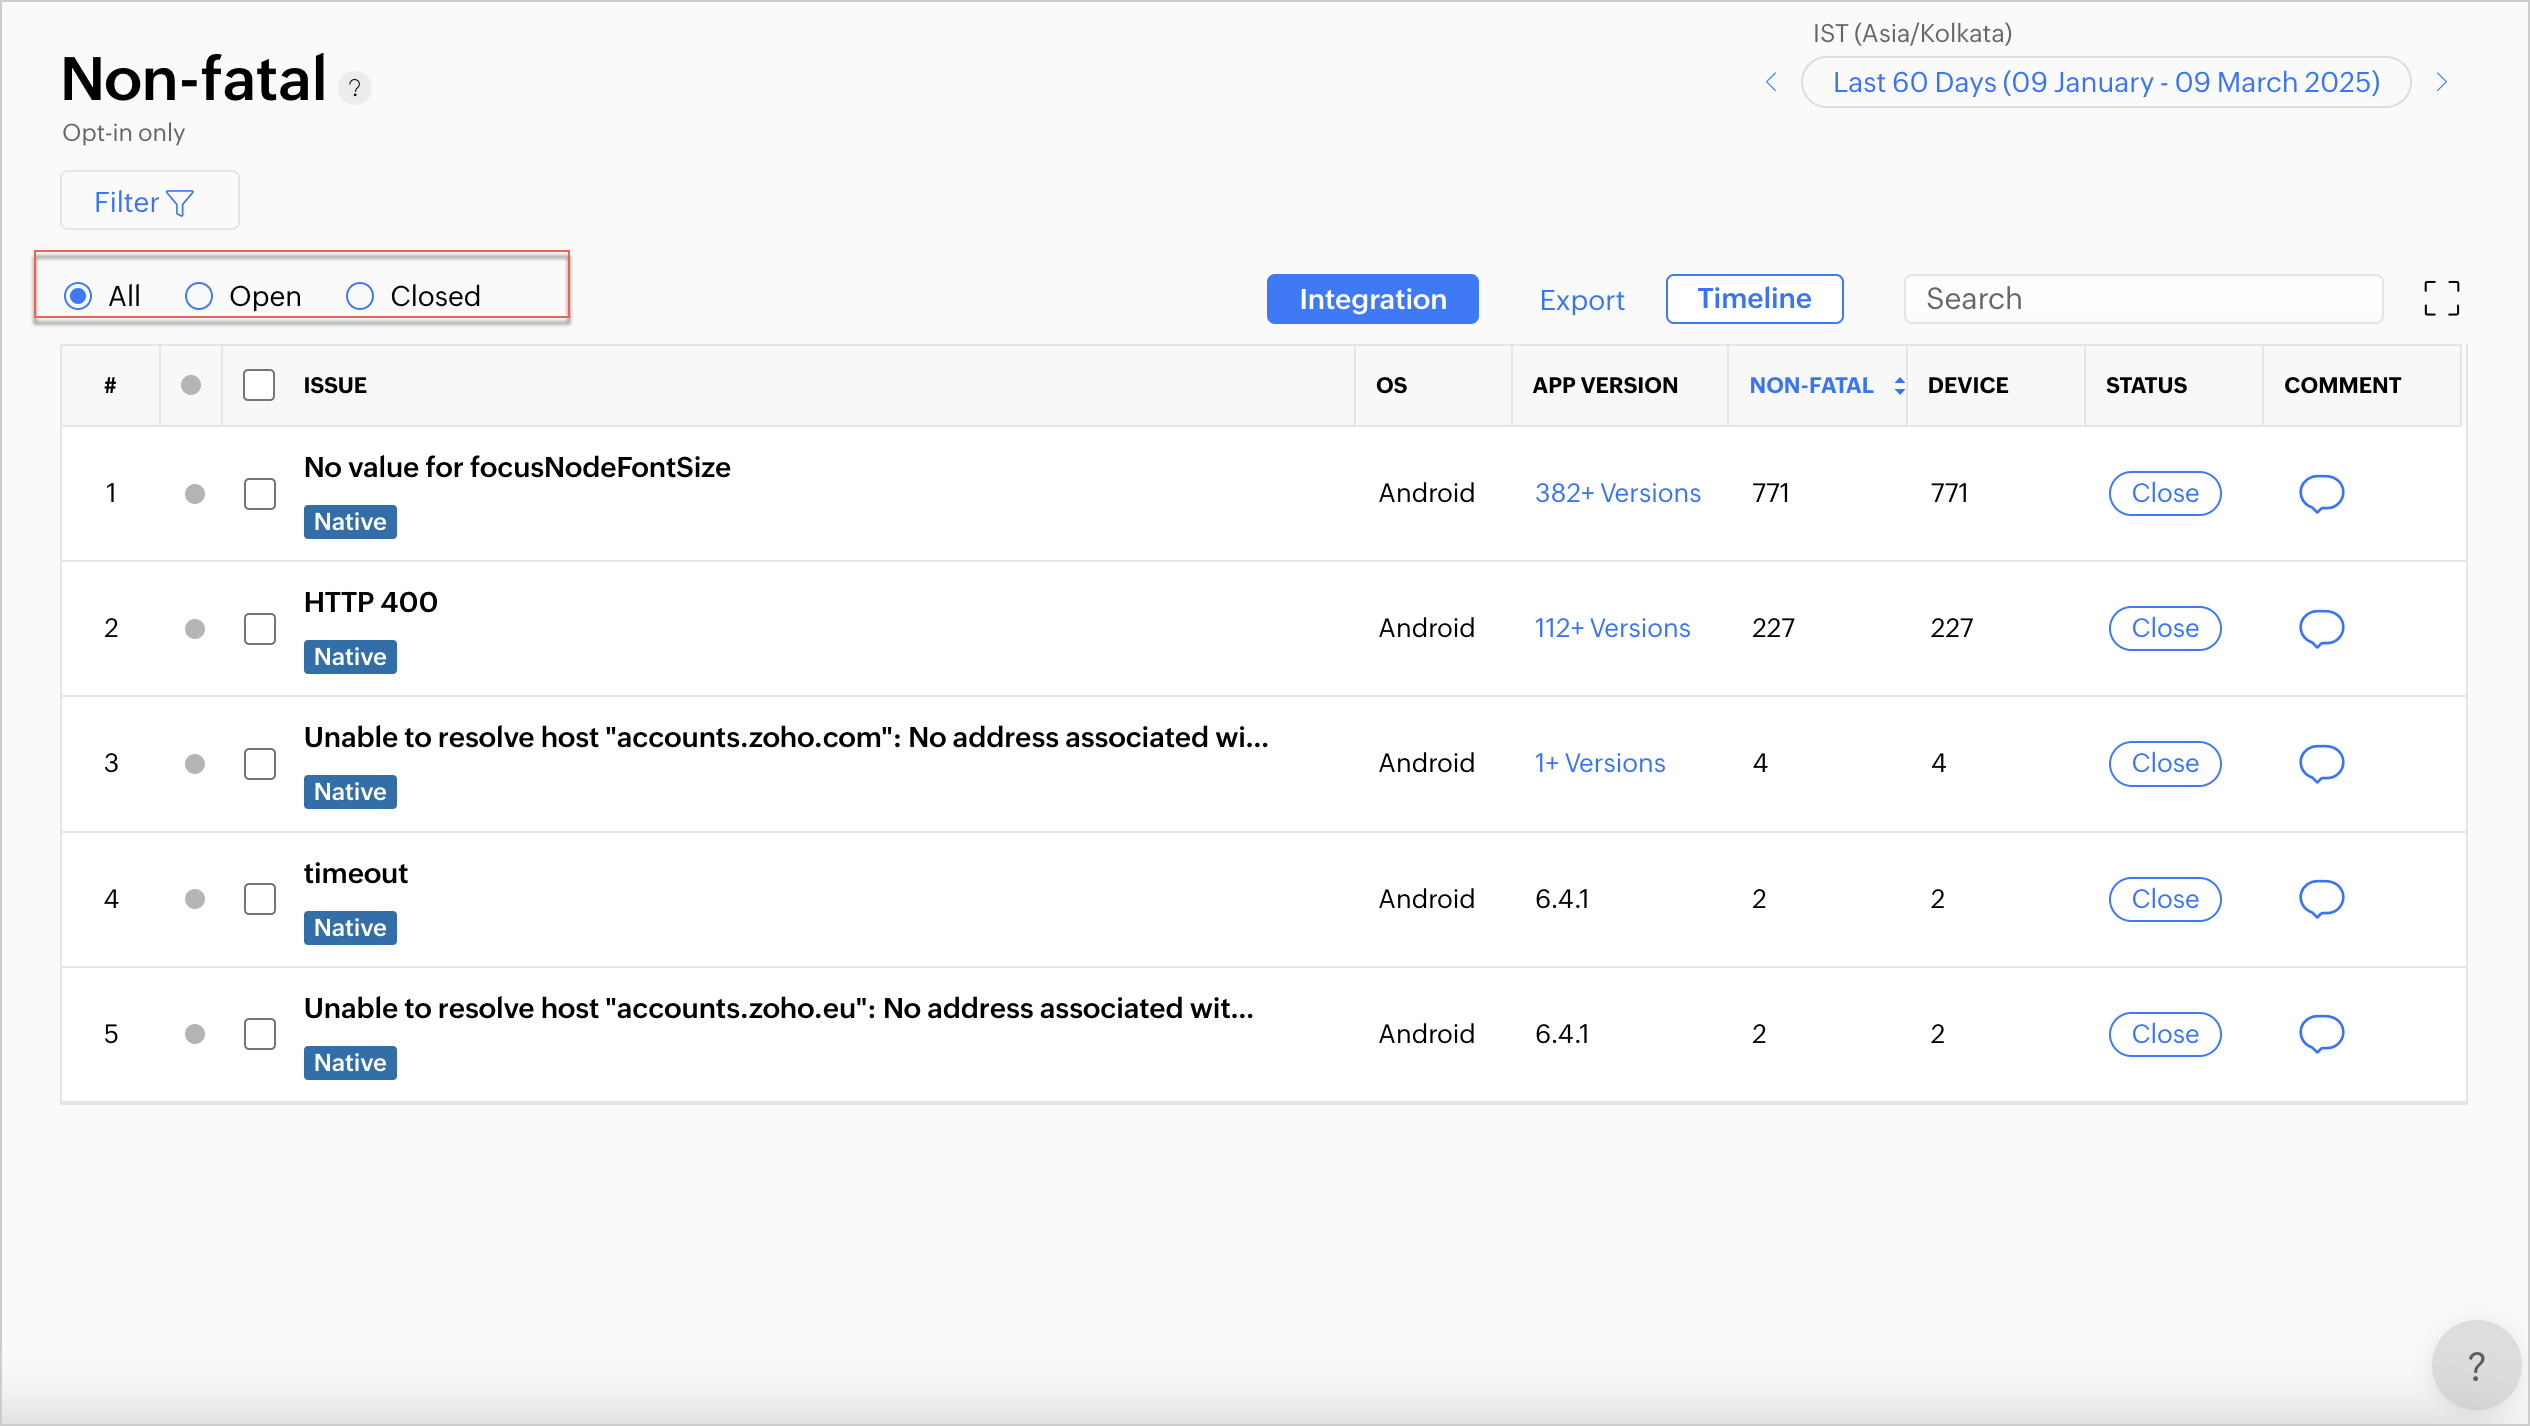The height and width of the screenshot is (1426, 2530).
Task: Open comment icon for timeout issue
Action: [2321, 898]
